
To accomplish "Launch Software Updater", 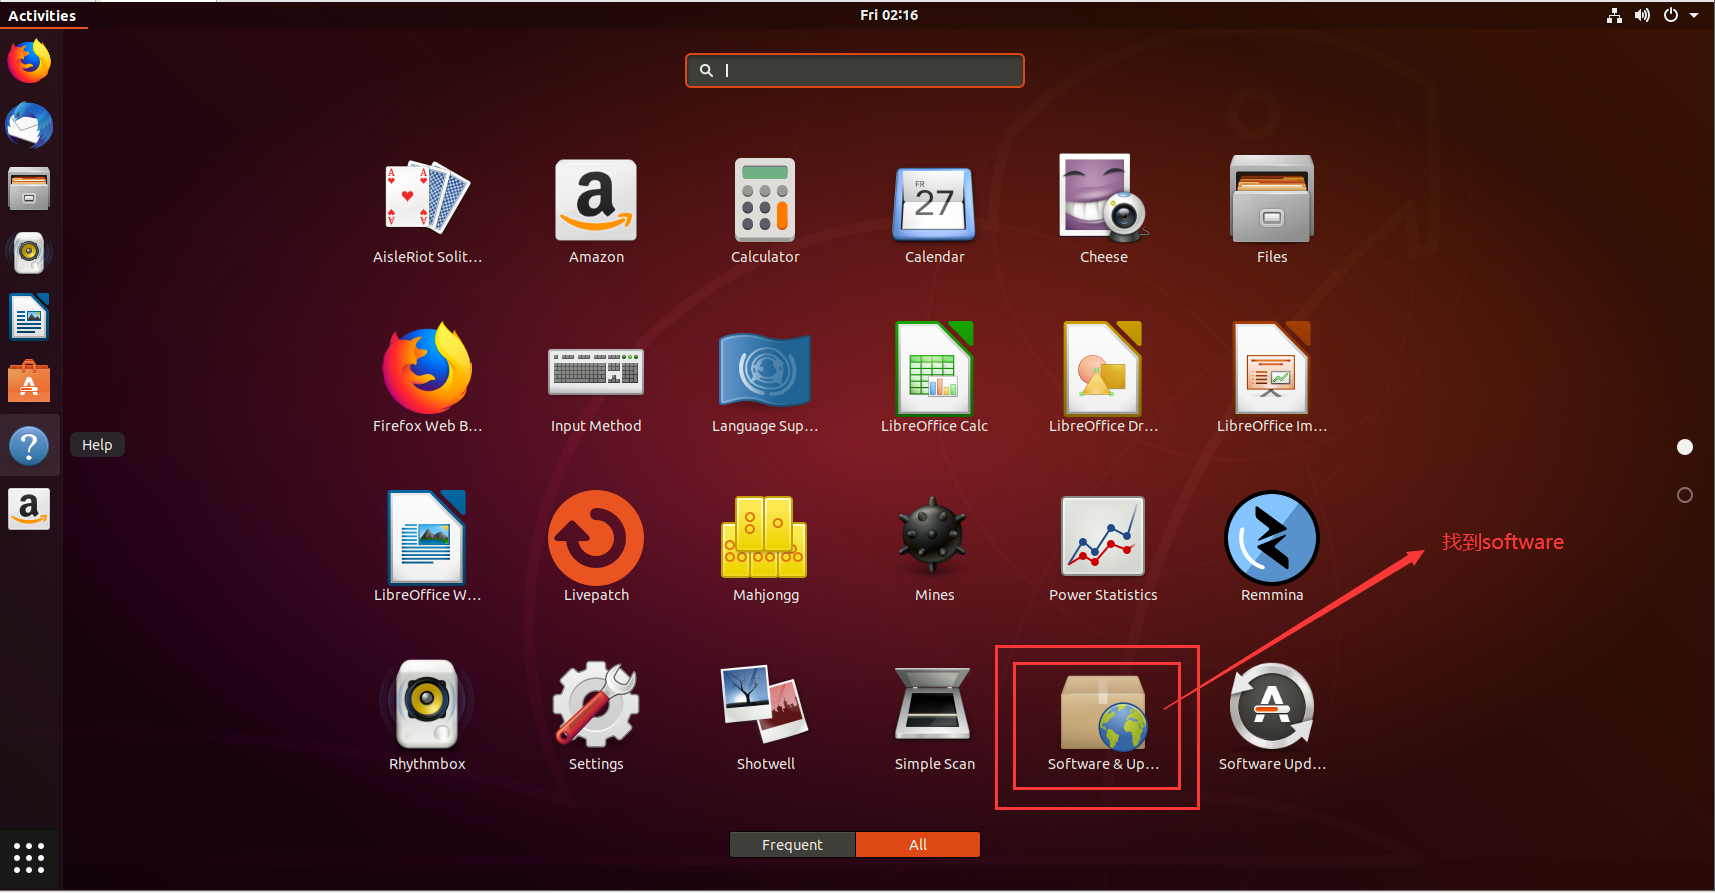I will [1272, 717].
